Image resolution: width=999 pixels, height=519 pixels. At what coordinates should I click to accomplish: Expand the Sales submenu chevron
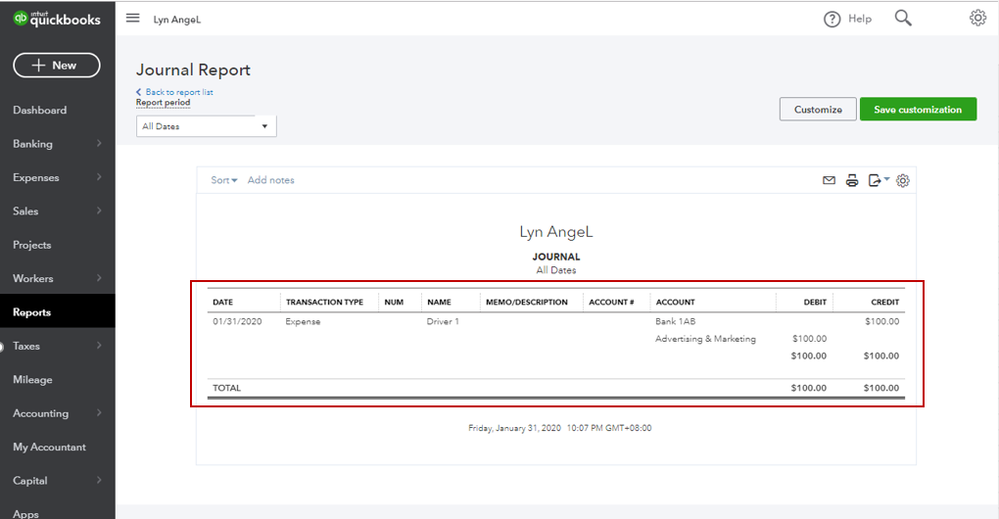(x=99, y=211)
